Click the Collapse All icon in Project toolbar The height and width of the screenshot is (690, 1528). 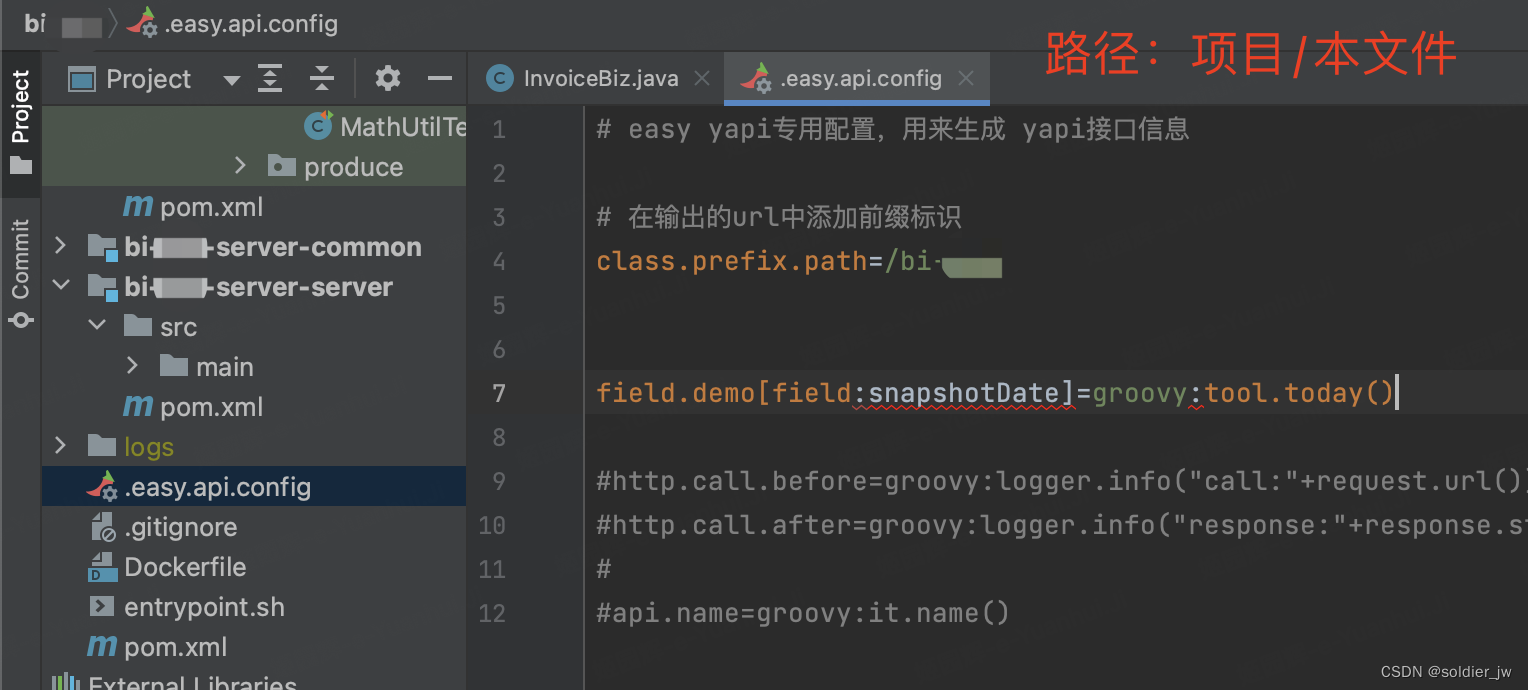320,79
